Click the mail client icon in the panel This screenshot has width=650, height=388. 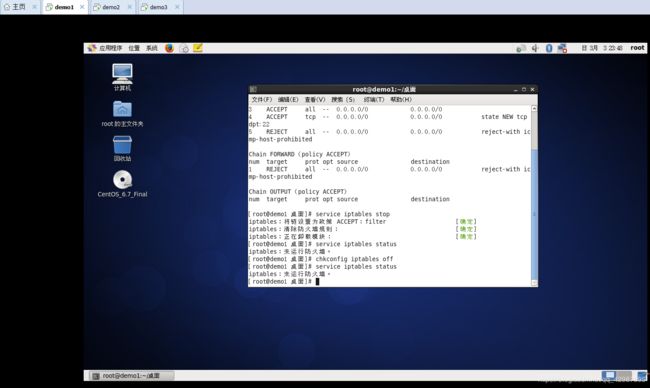point(184,48)
